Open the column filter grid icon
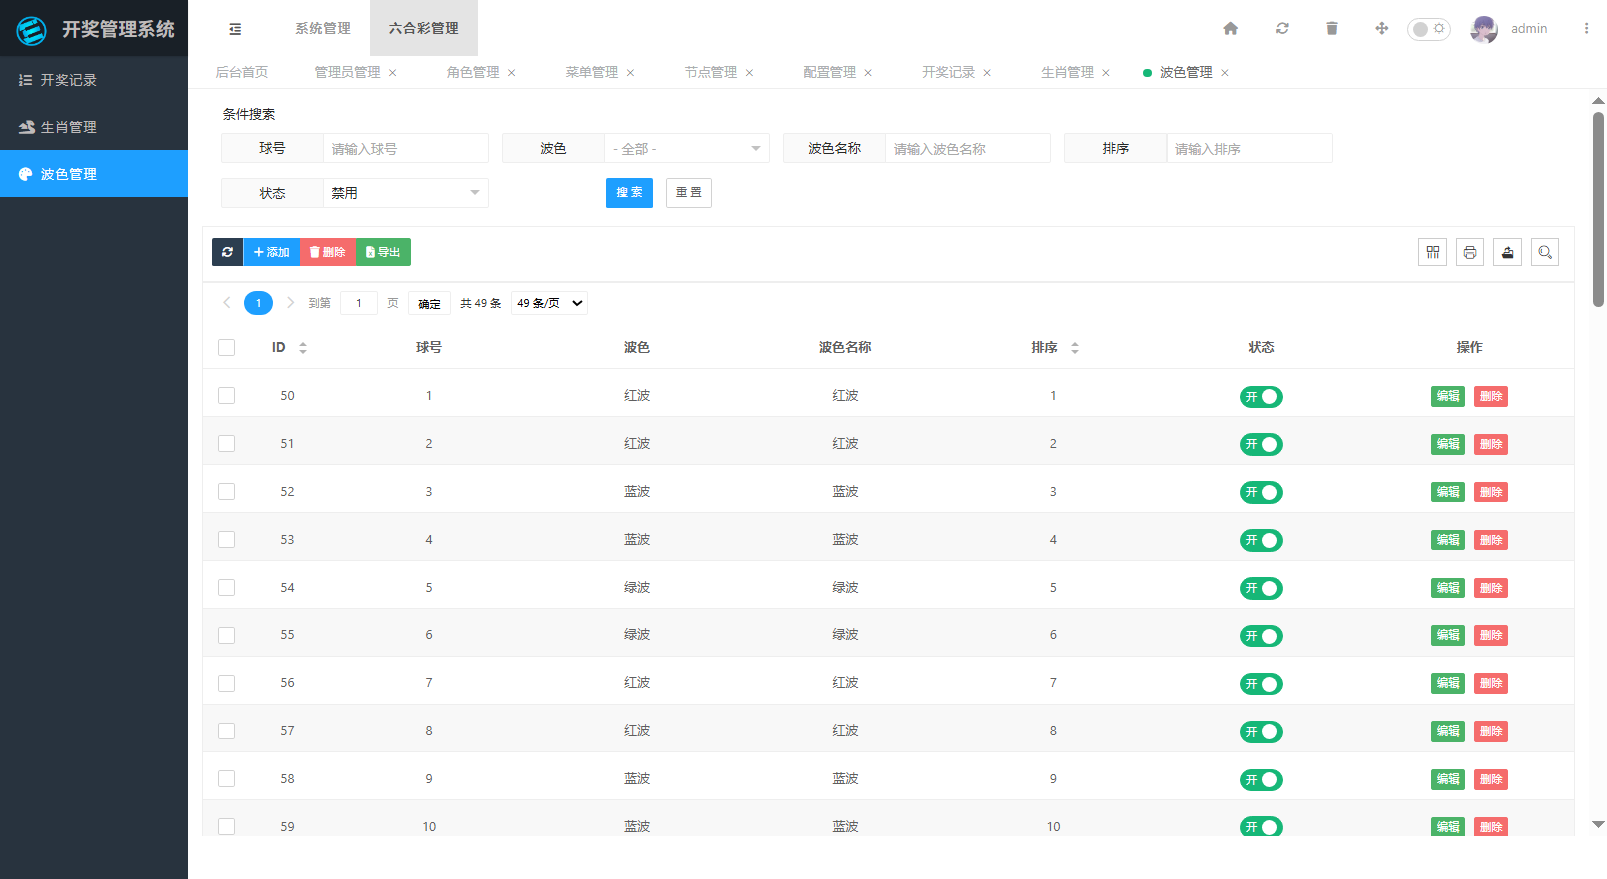Screen dimensions: 1607x879 click(1433, 252)
